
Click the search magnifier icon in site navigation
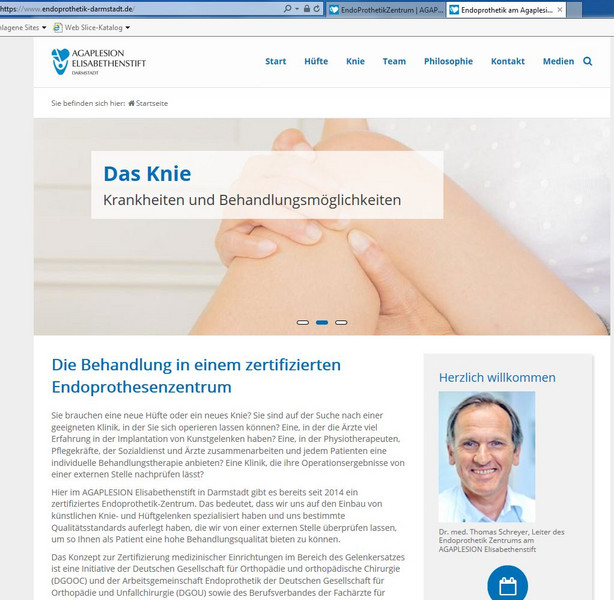[x=587, y=61]
